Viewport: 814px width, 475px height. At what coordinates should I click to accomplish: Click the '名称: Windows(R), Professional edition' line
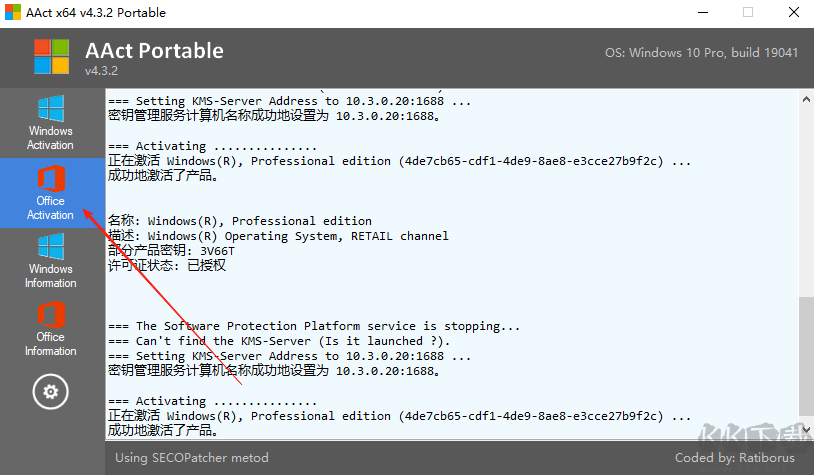pyautogui.click(x=240, y=221)
